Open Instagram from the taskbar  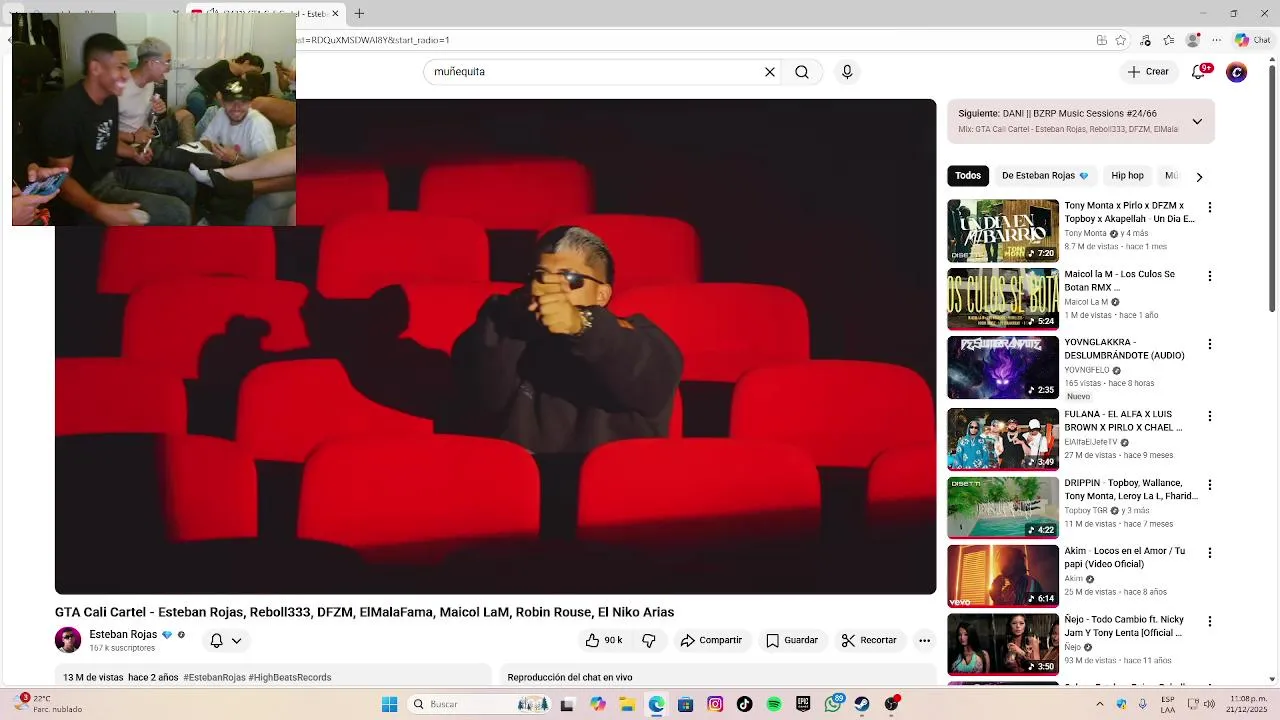pyautogui.click(x=715, y=704)
